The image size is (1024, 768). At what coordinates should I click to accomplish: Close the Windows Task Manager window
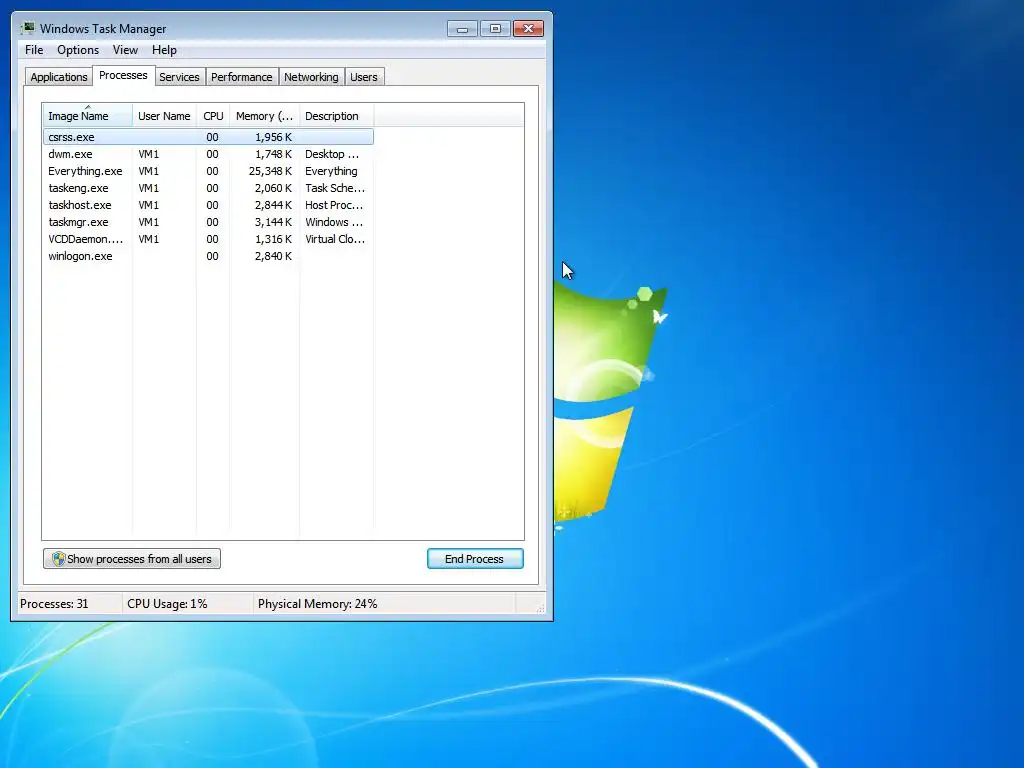[528, 29]
